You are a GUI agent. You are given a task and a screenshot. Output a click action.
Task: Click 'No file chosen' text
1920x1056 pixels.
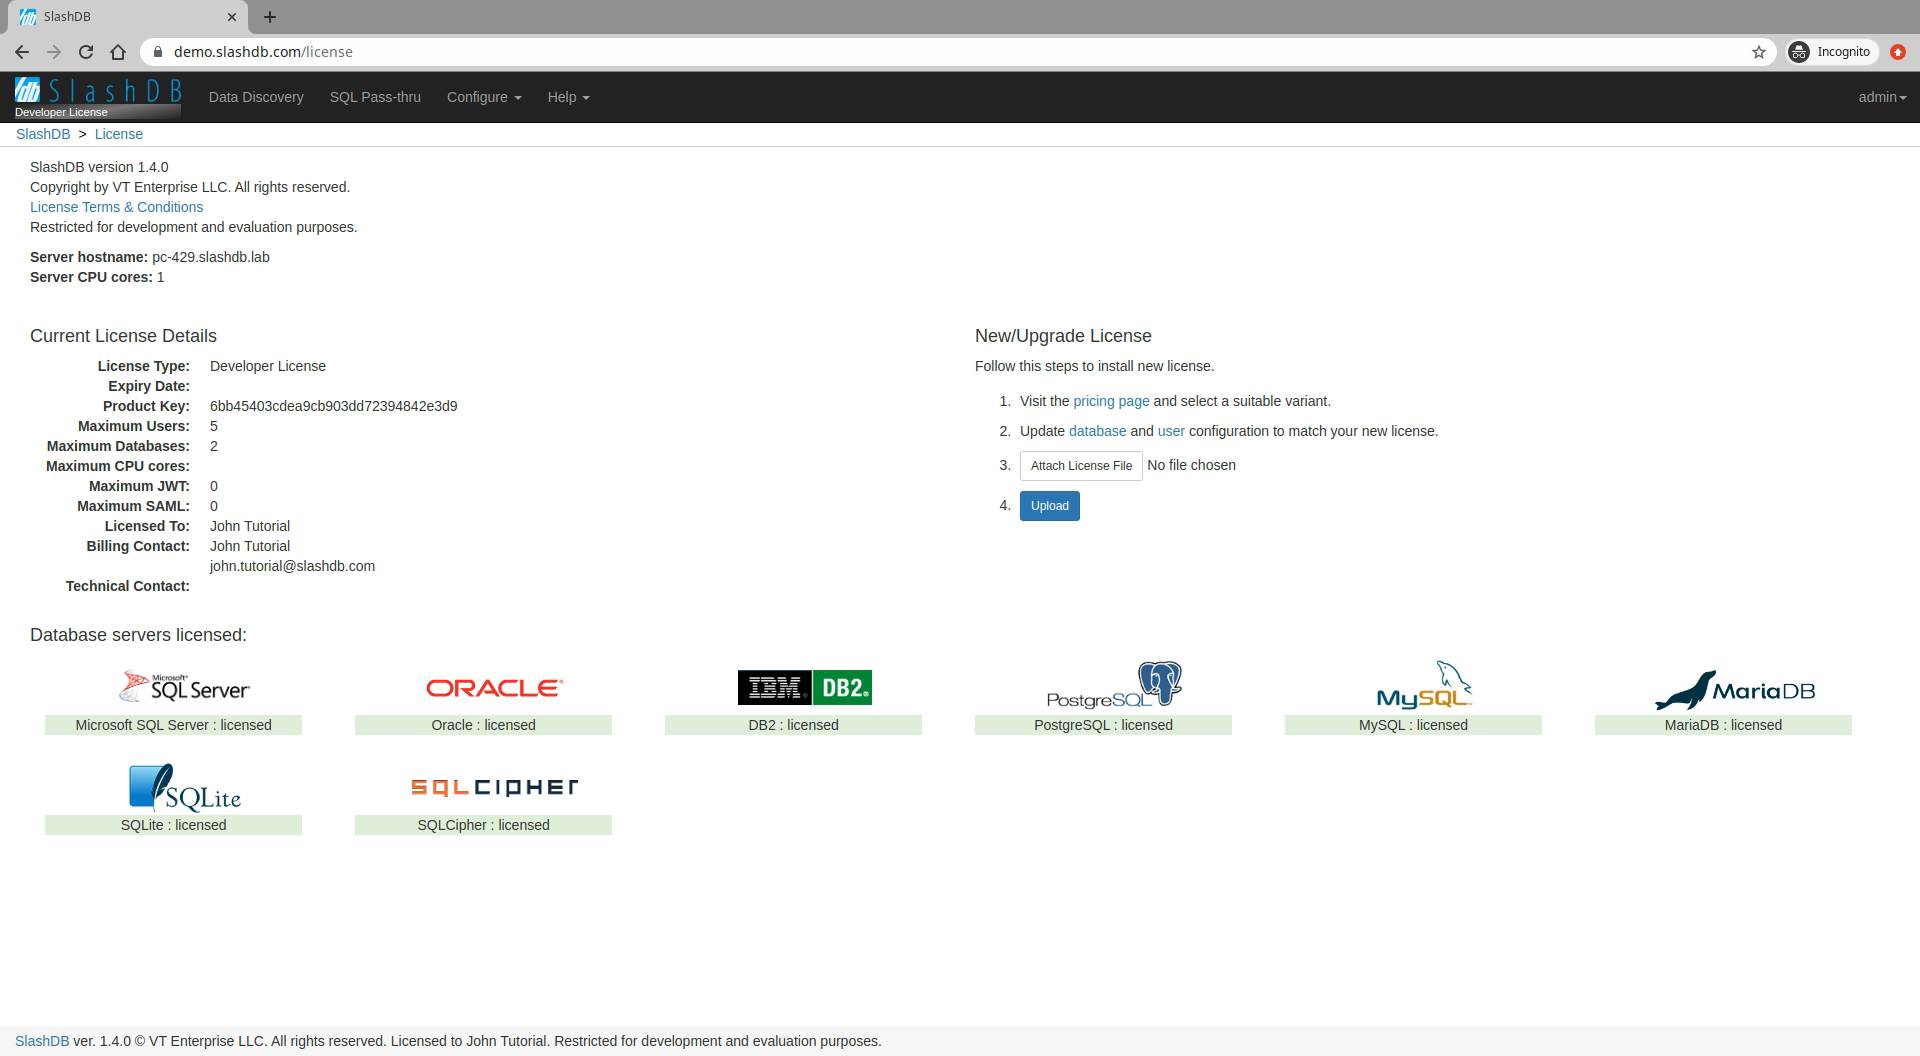pyautogui.click(x=1191, y=465)
